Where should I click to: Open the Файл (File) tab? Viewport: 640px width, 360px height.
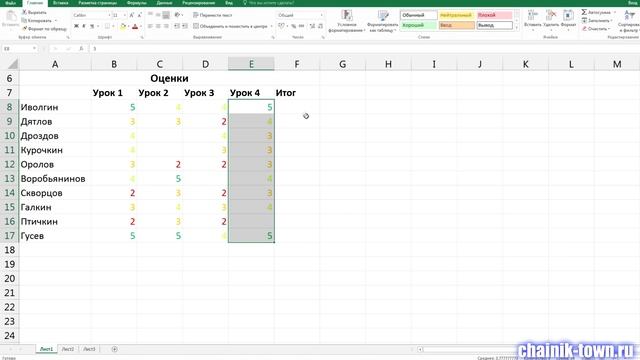click(10, 3)
